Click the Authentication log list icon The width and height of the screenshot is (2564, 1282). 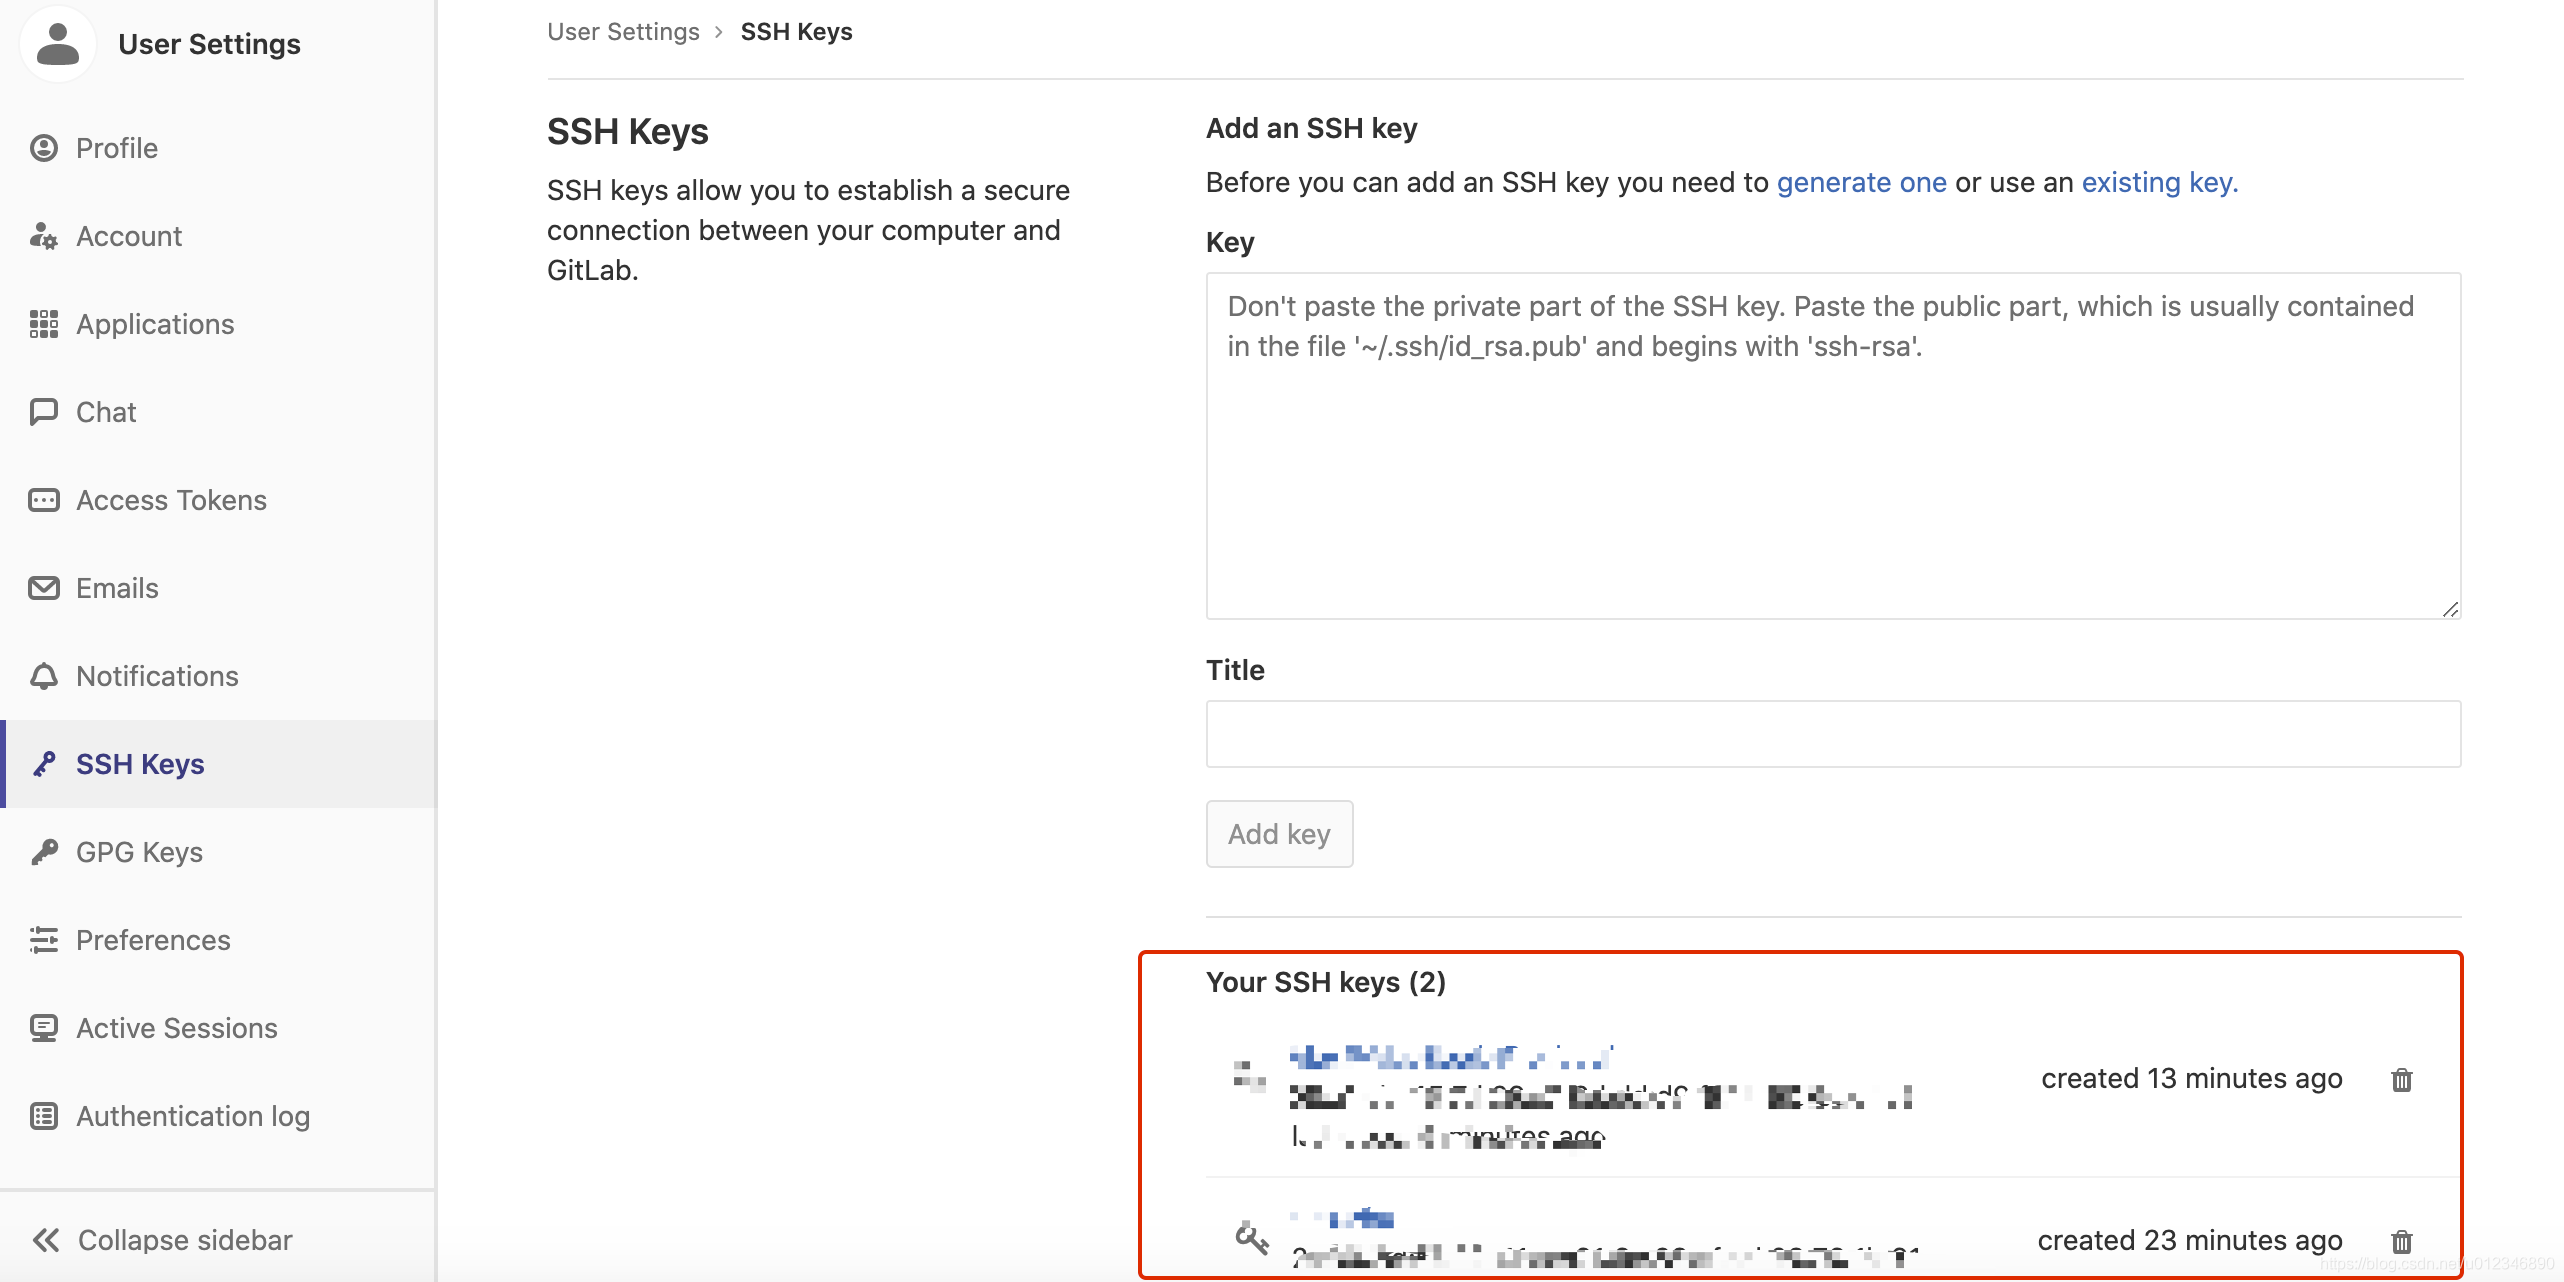click(x=44, y=1116)
